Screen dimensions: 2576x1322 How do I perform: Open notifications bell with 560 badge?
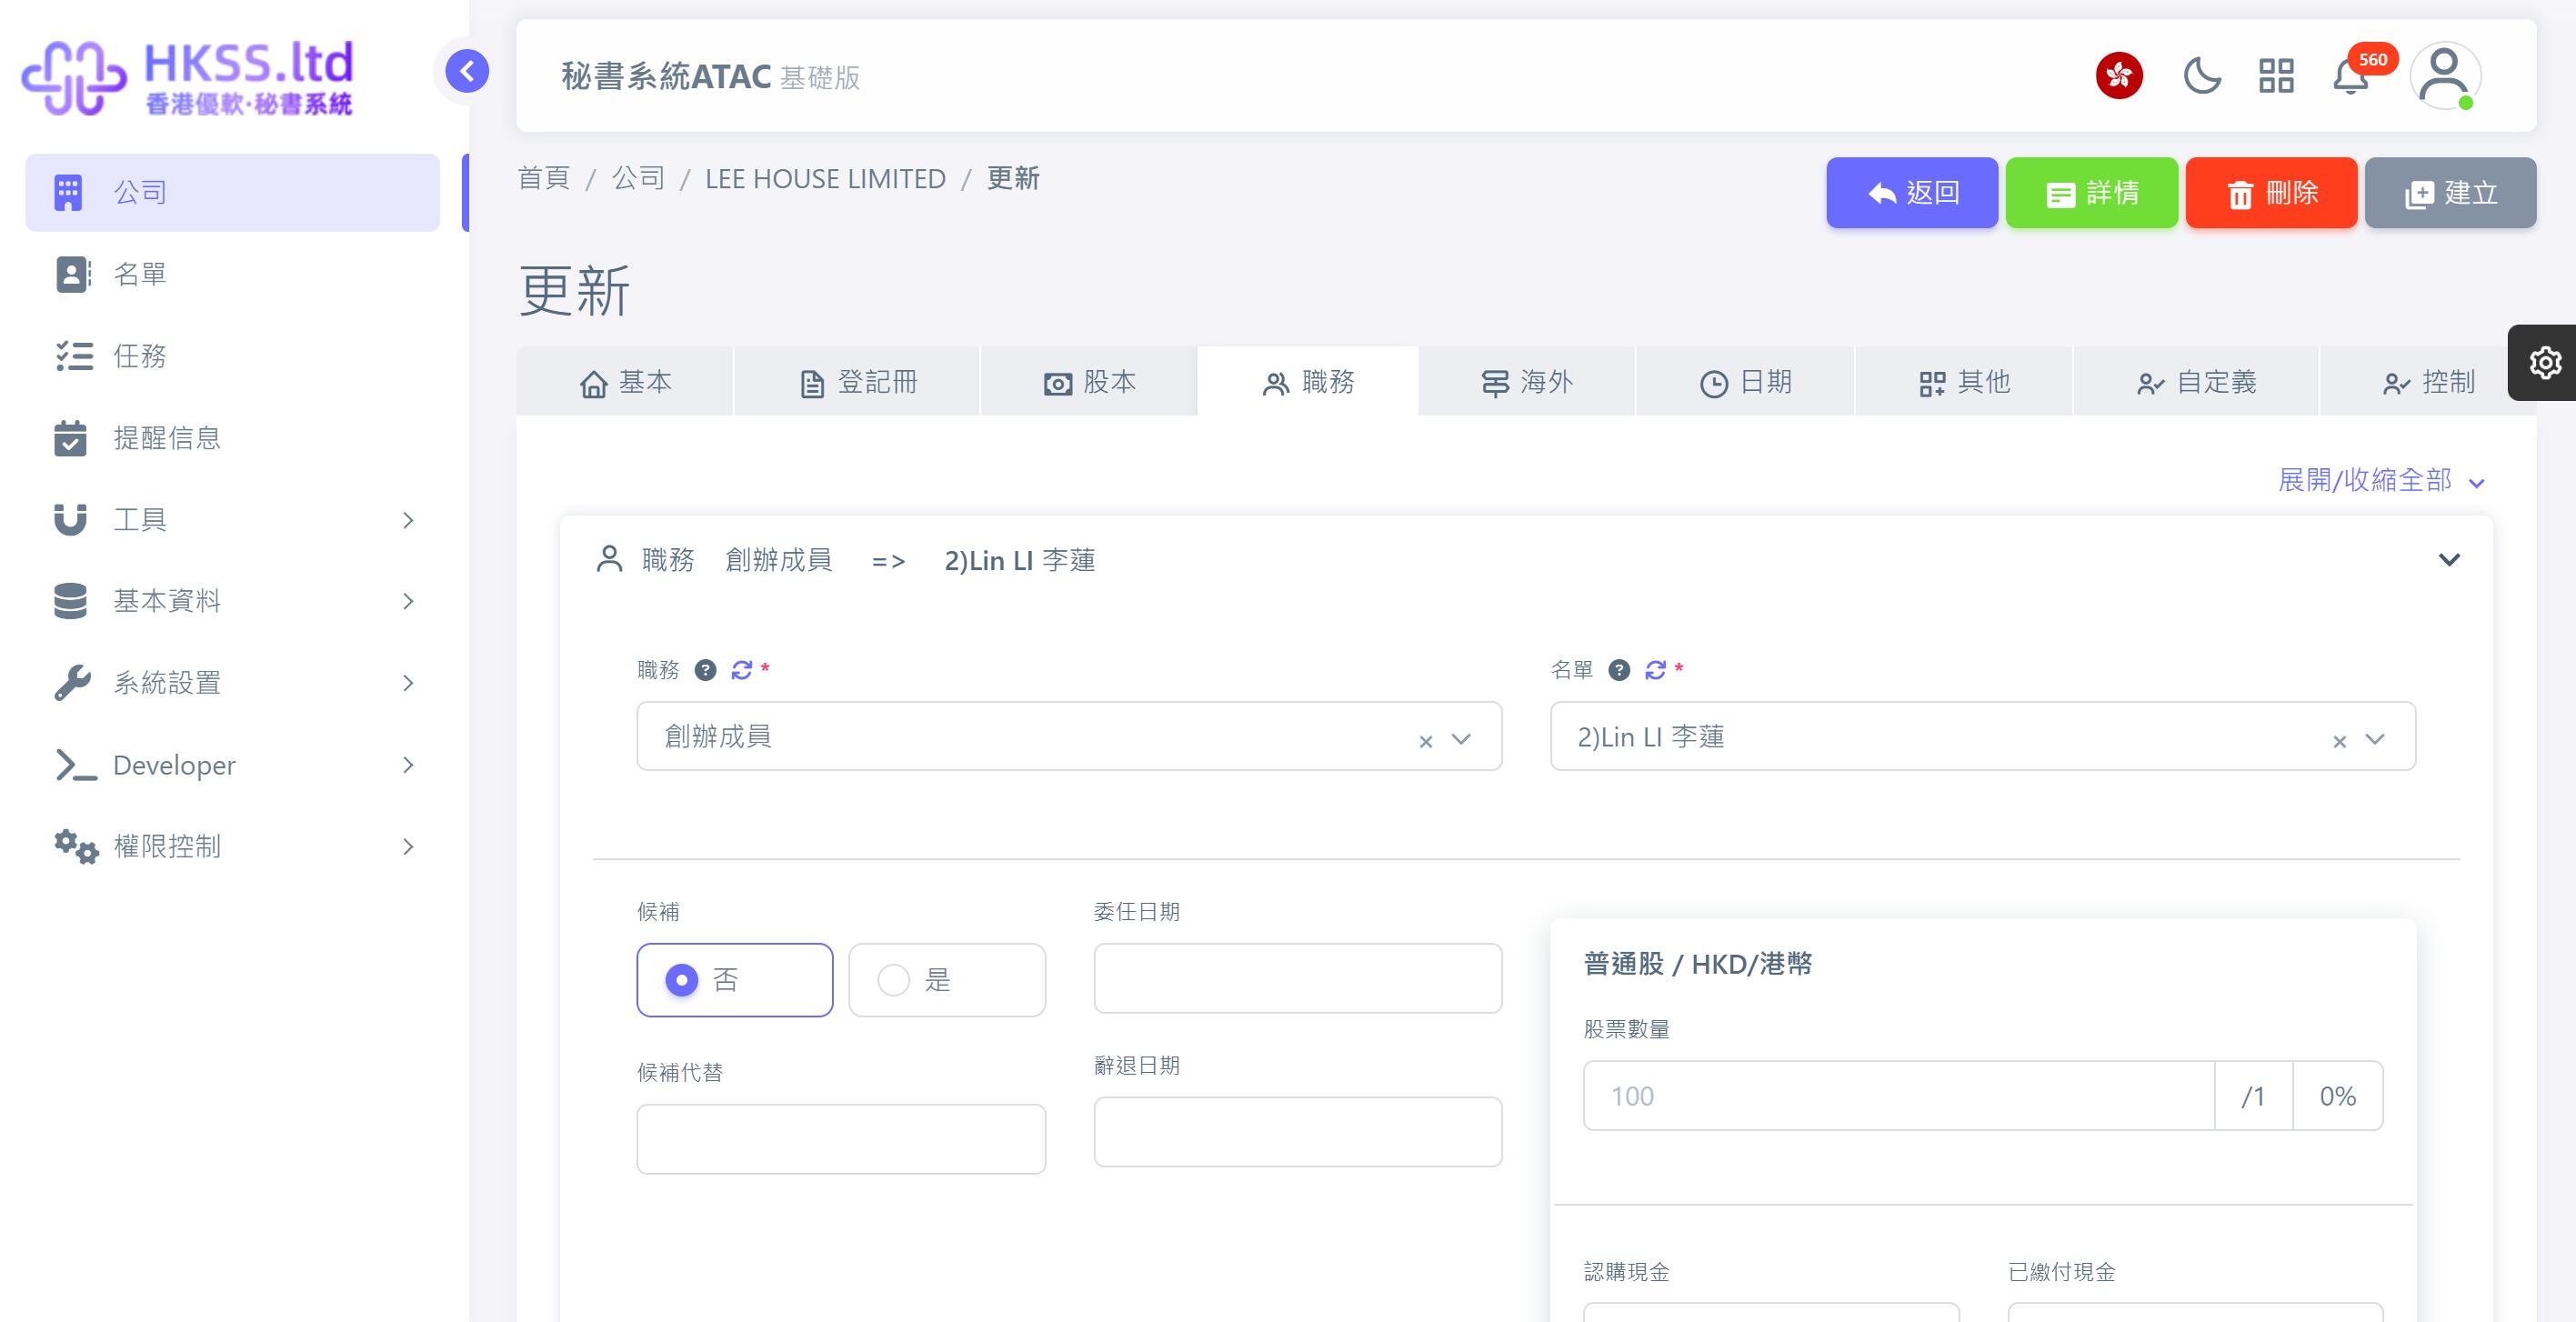(x=2351, y=76)
